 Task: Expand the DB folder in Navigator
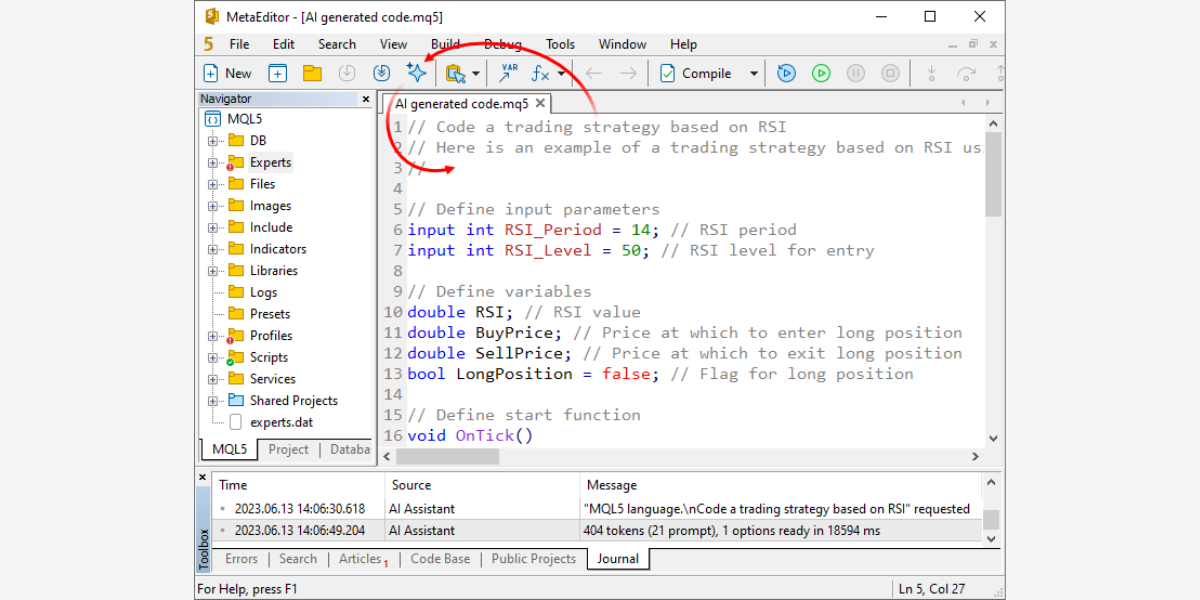click(212, 141)
